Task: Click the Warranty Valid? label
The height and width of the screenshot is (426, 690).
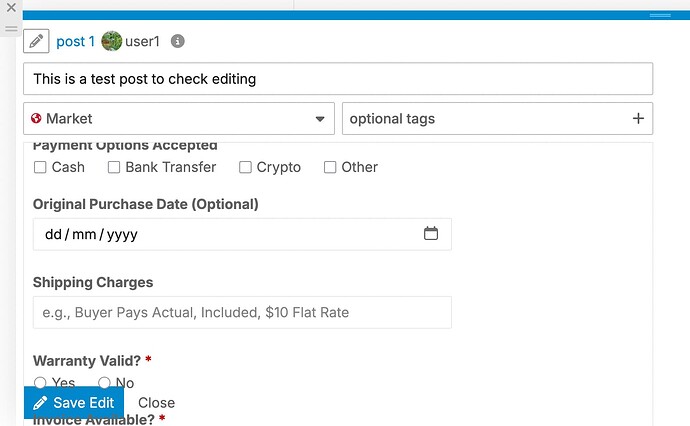Action: coord(87,361)
